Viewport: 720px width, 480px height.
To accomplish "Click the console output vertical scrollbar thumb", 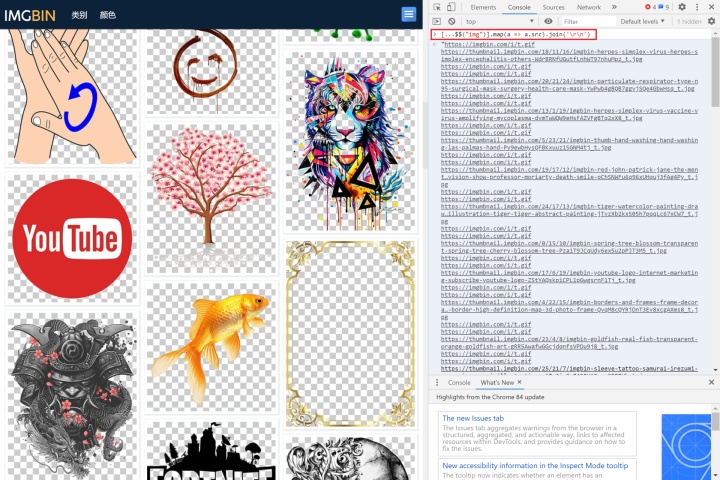I will (x=715, y=72).
